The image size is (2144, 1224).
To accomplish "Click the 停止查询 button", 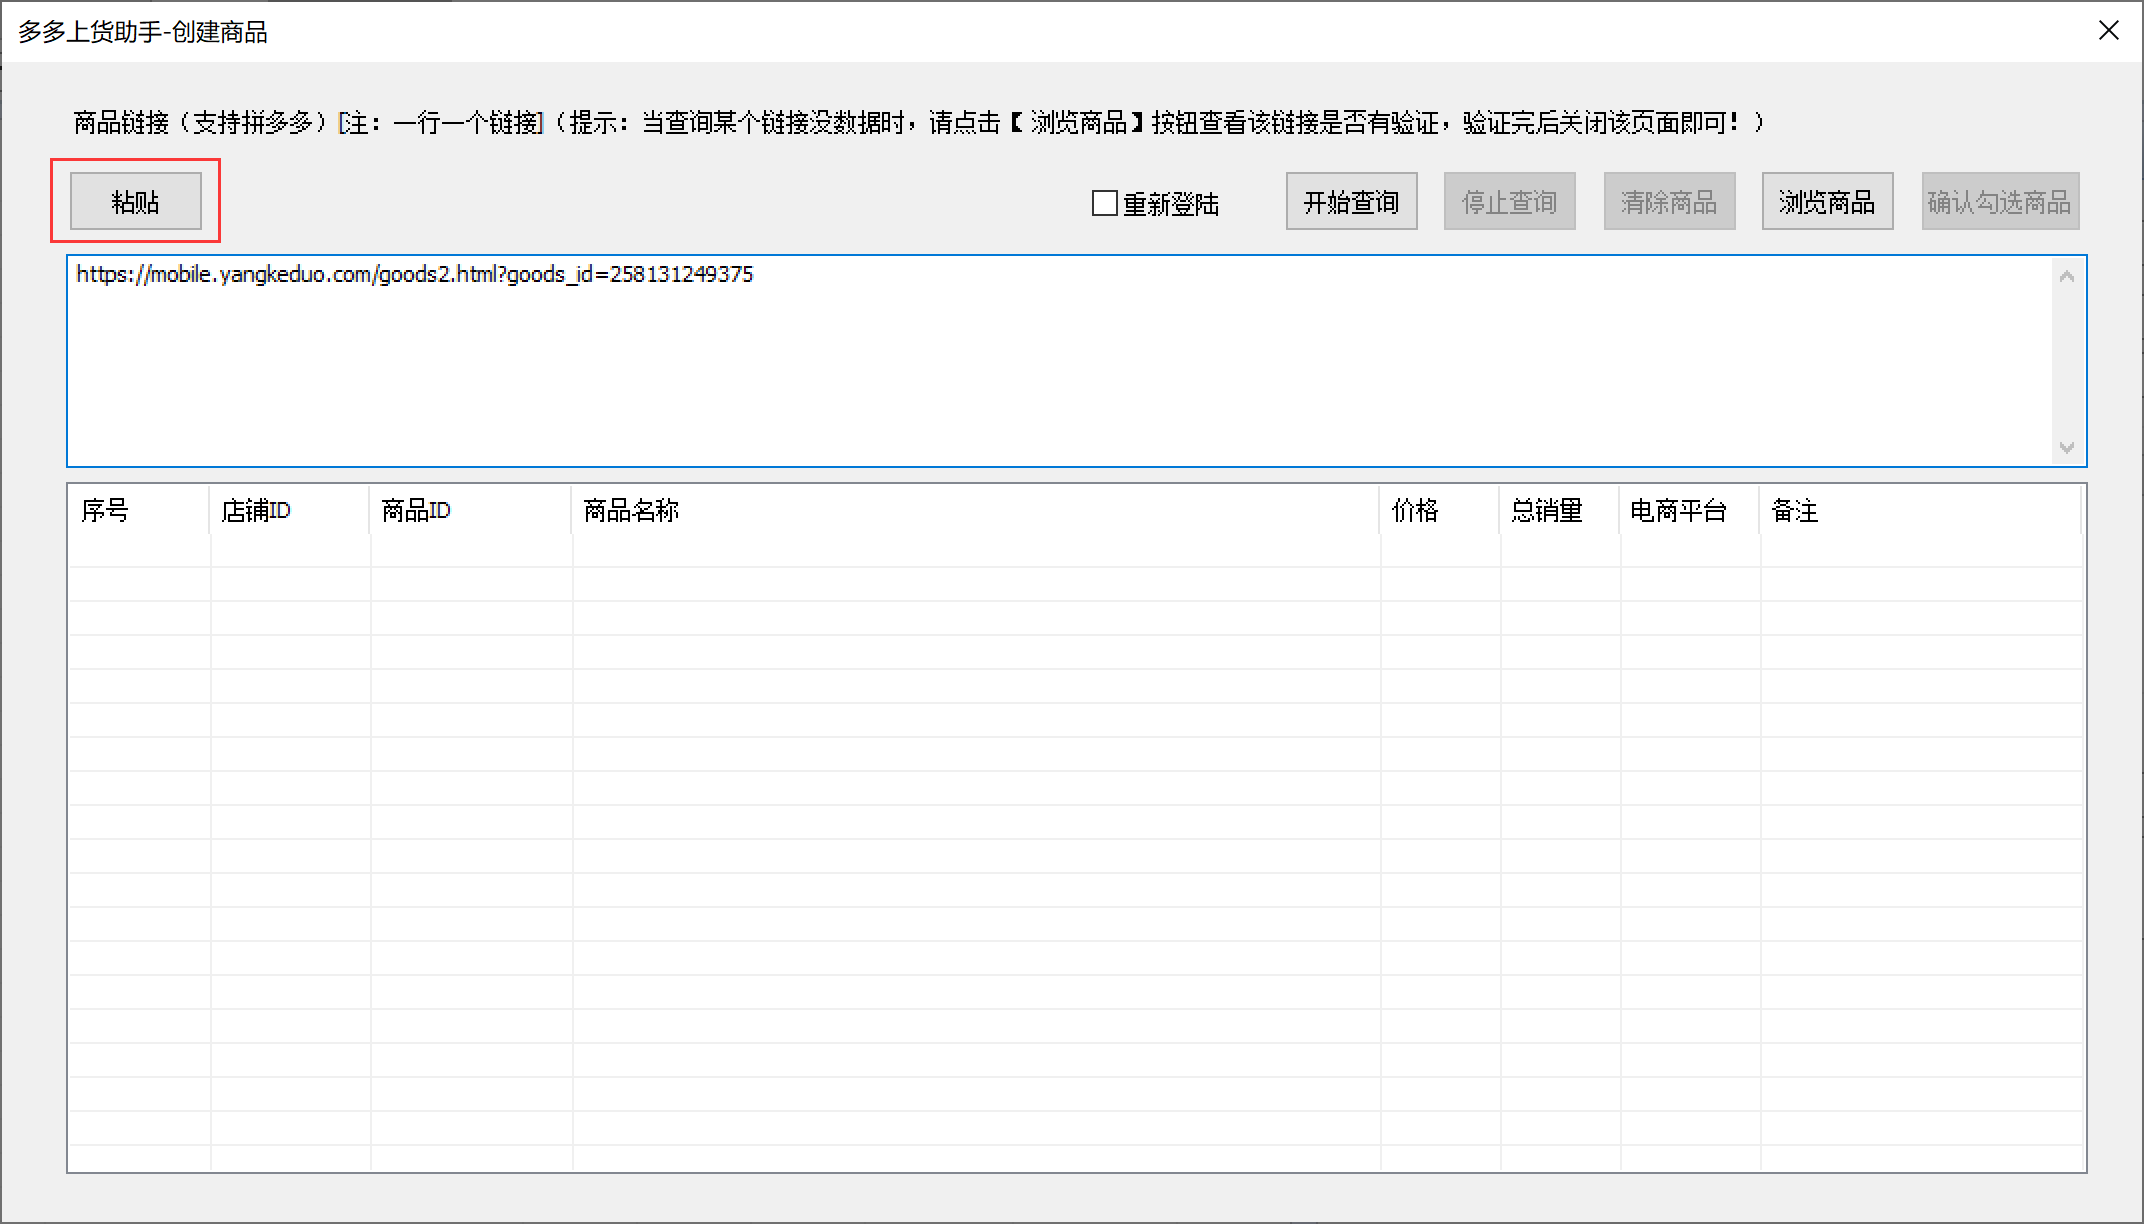I will 1509,202.
